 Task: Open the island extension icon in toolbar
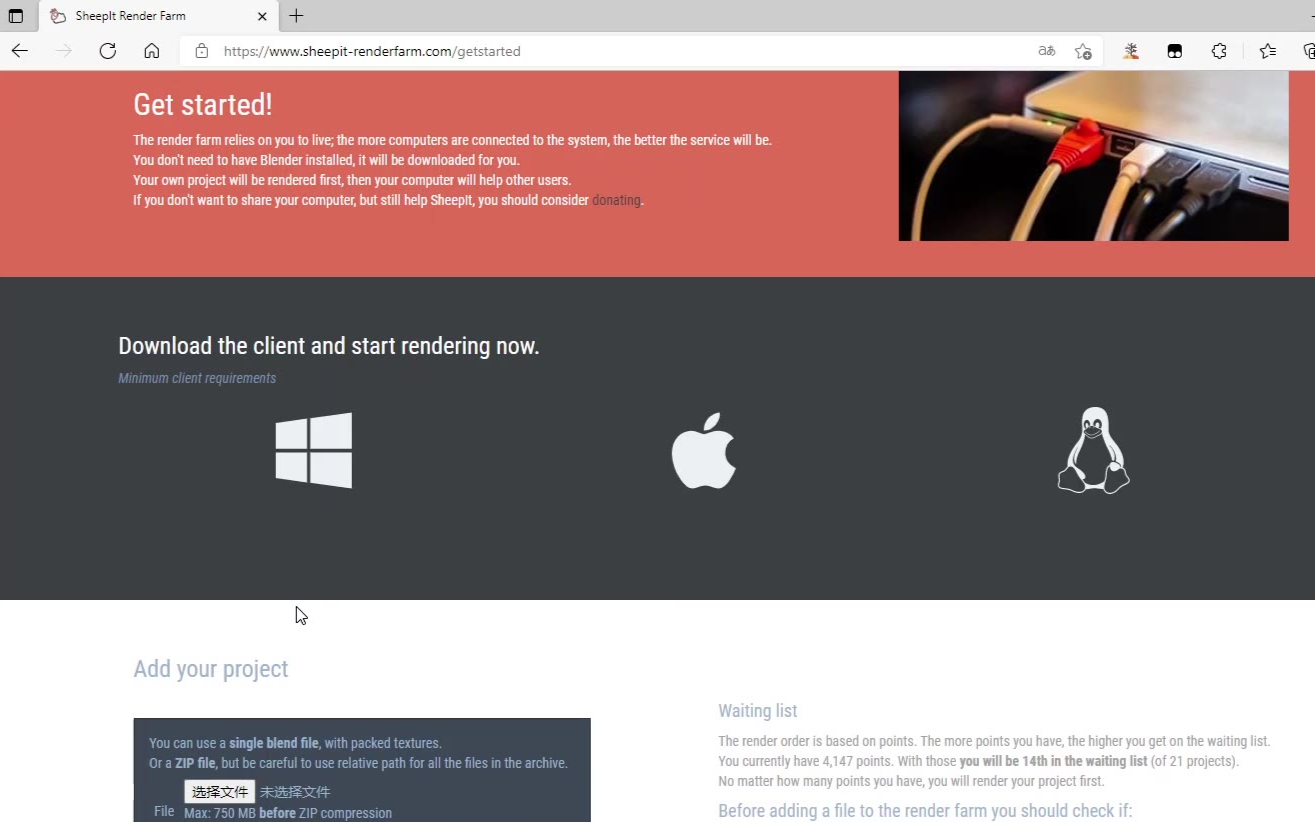[1131, 51]
